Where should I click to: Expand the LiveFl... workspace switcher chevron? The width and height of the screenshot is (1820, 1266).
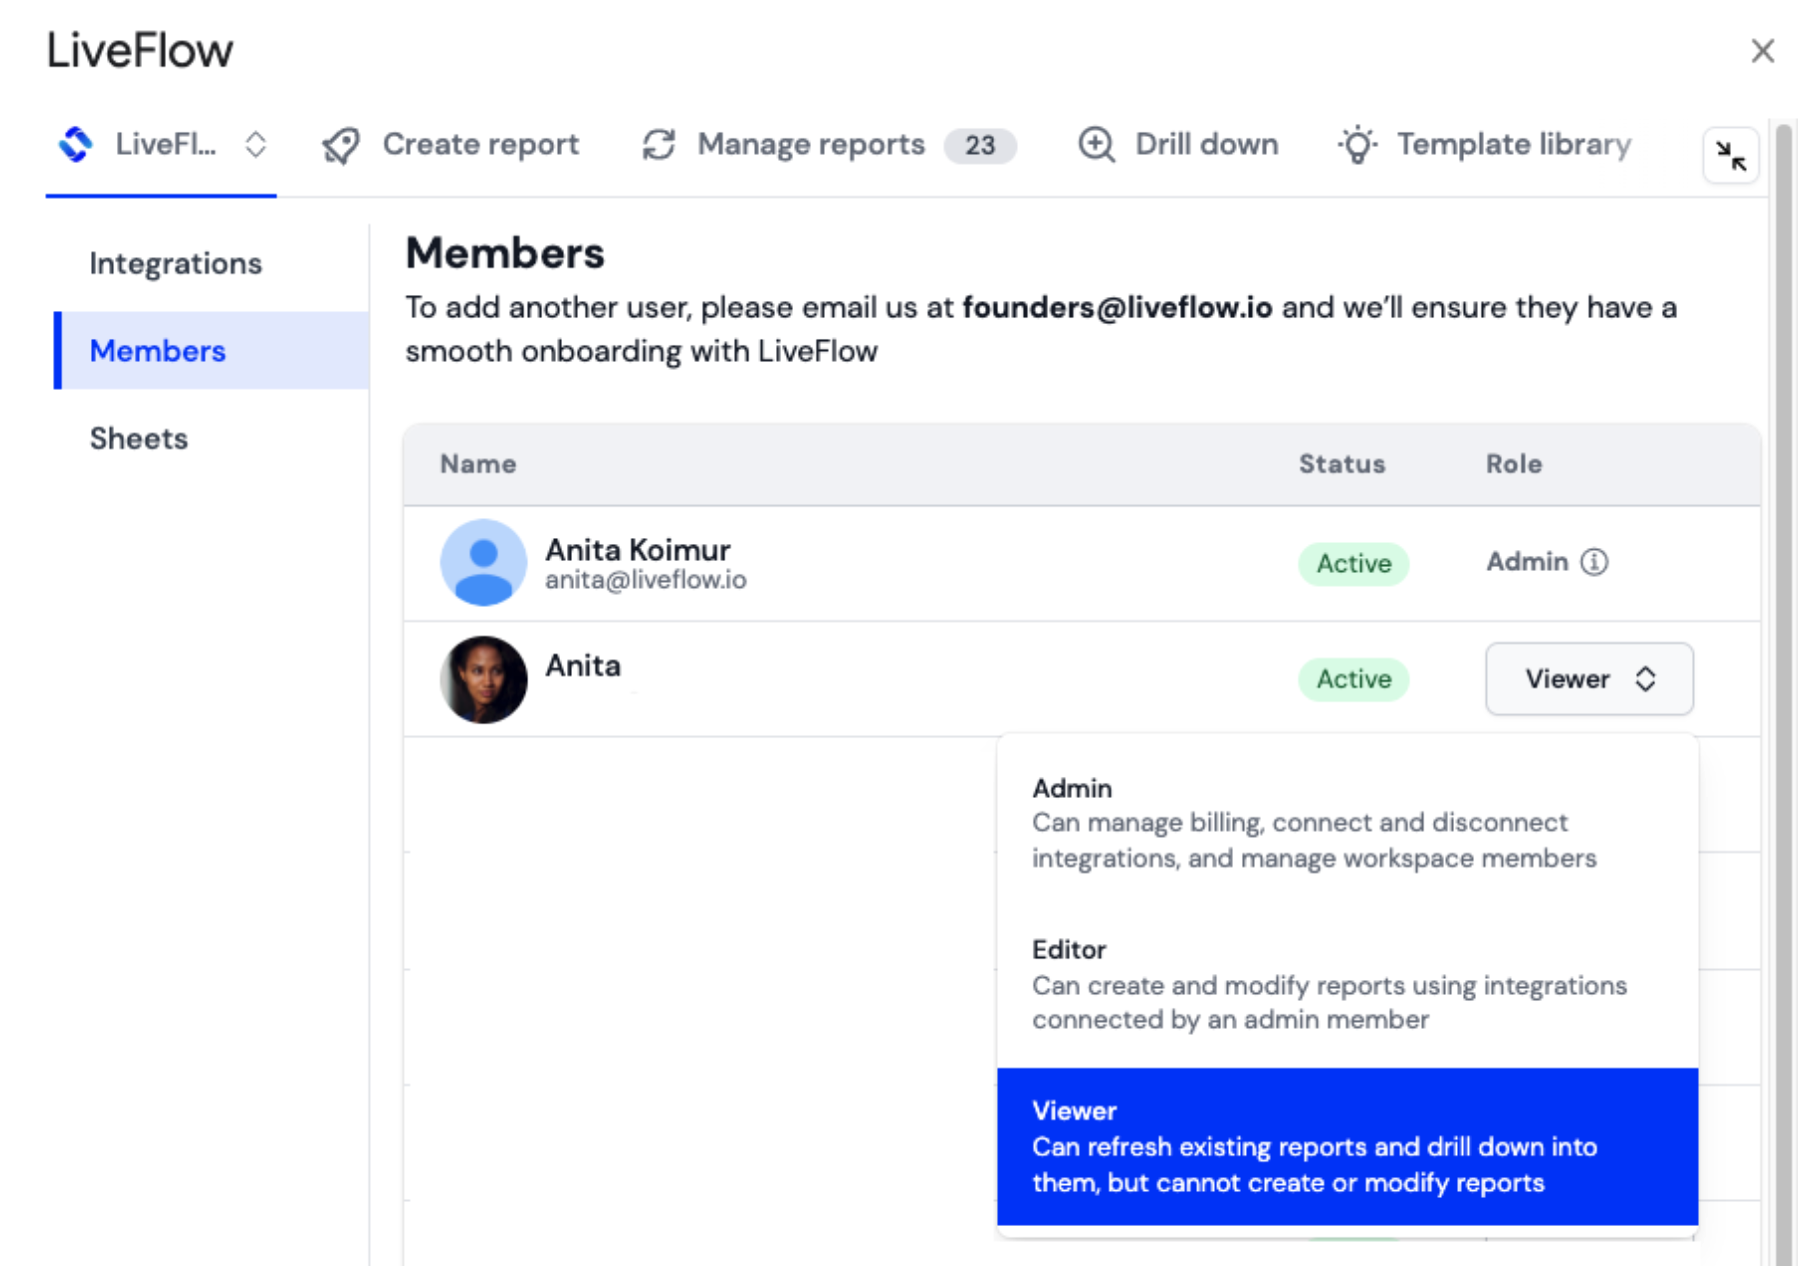click(256, 144)
